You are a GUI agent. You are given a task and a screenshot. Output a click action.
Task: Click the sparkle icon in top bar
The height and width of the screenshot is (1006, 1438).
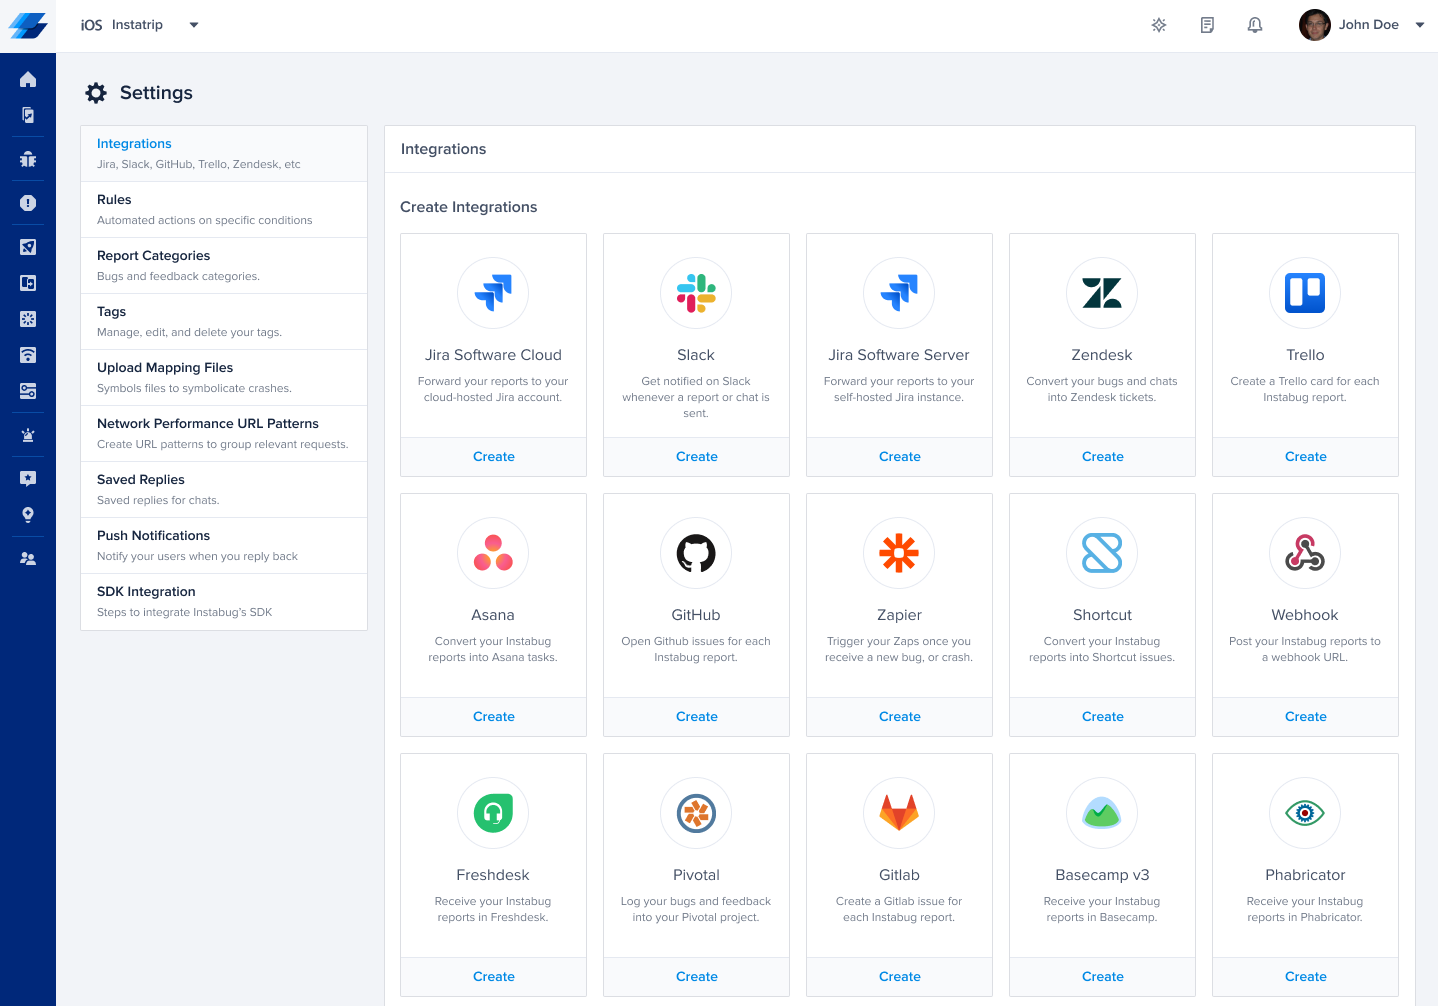point(1159,25)
